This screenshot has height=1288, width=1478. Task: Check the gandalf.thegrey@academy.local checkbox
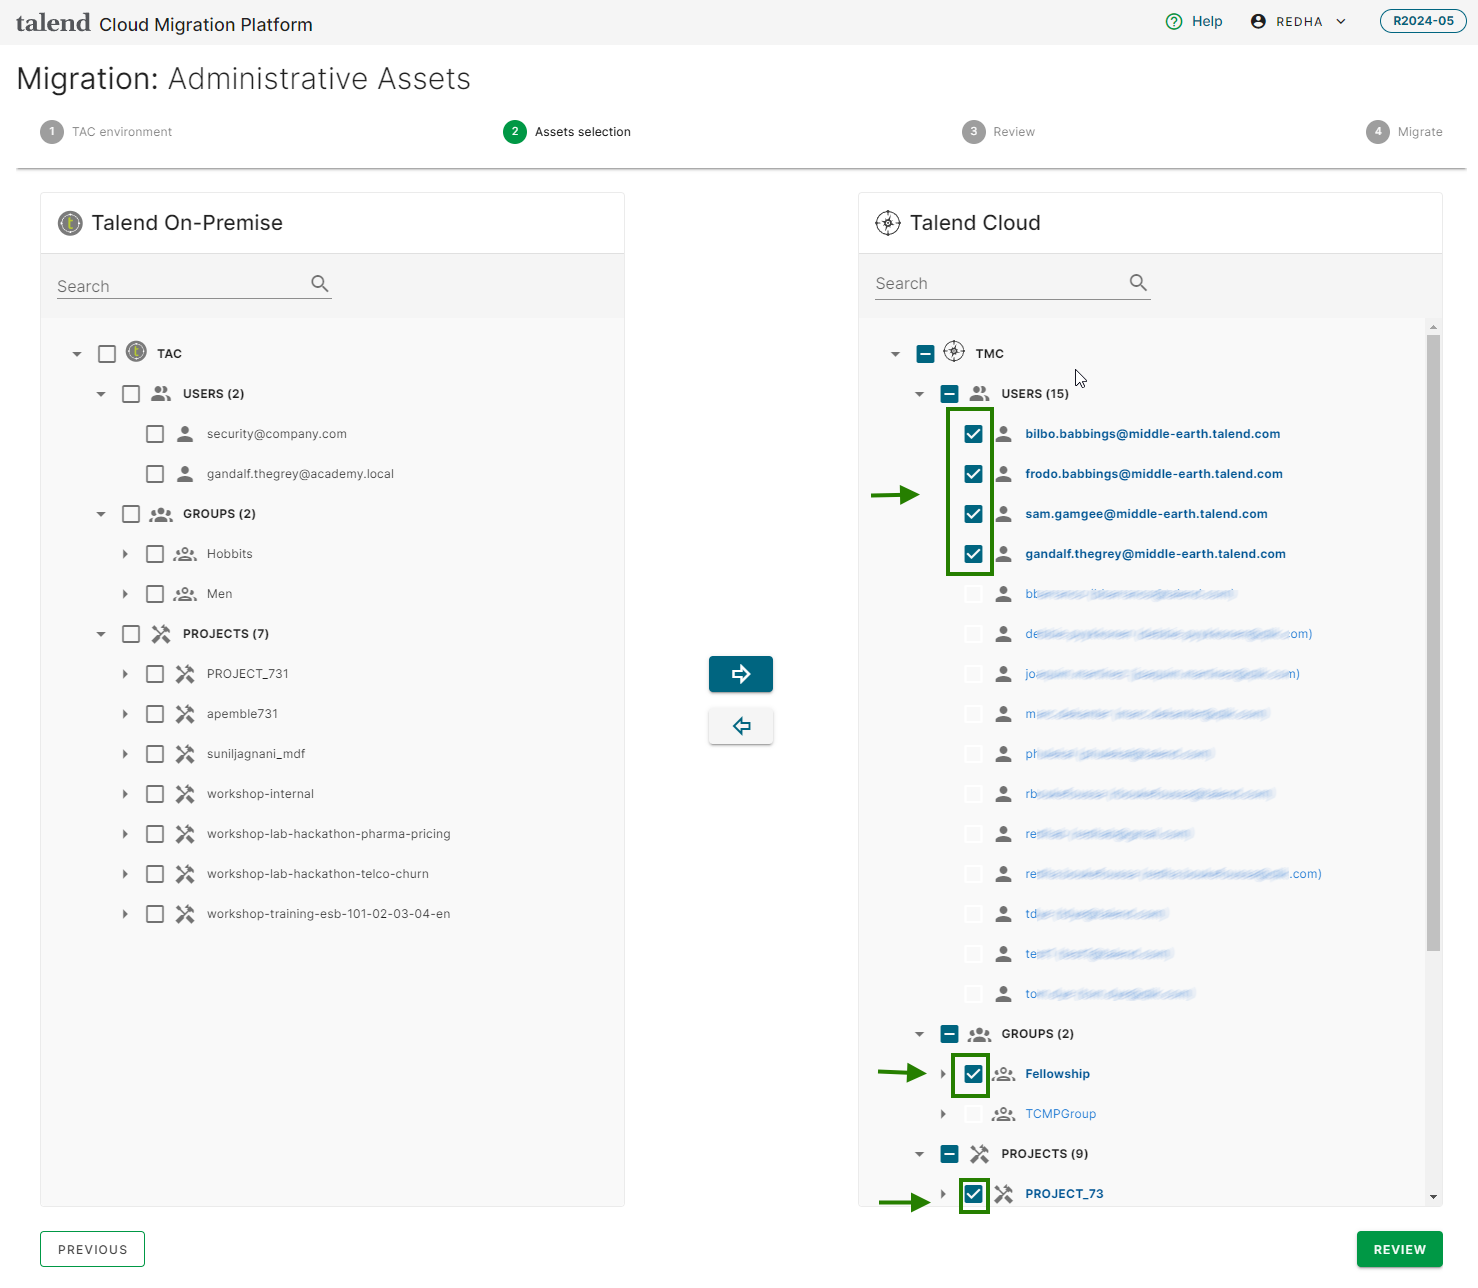pyautogui.click(x=155, y=474)
